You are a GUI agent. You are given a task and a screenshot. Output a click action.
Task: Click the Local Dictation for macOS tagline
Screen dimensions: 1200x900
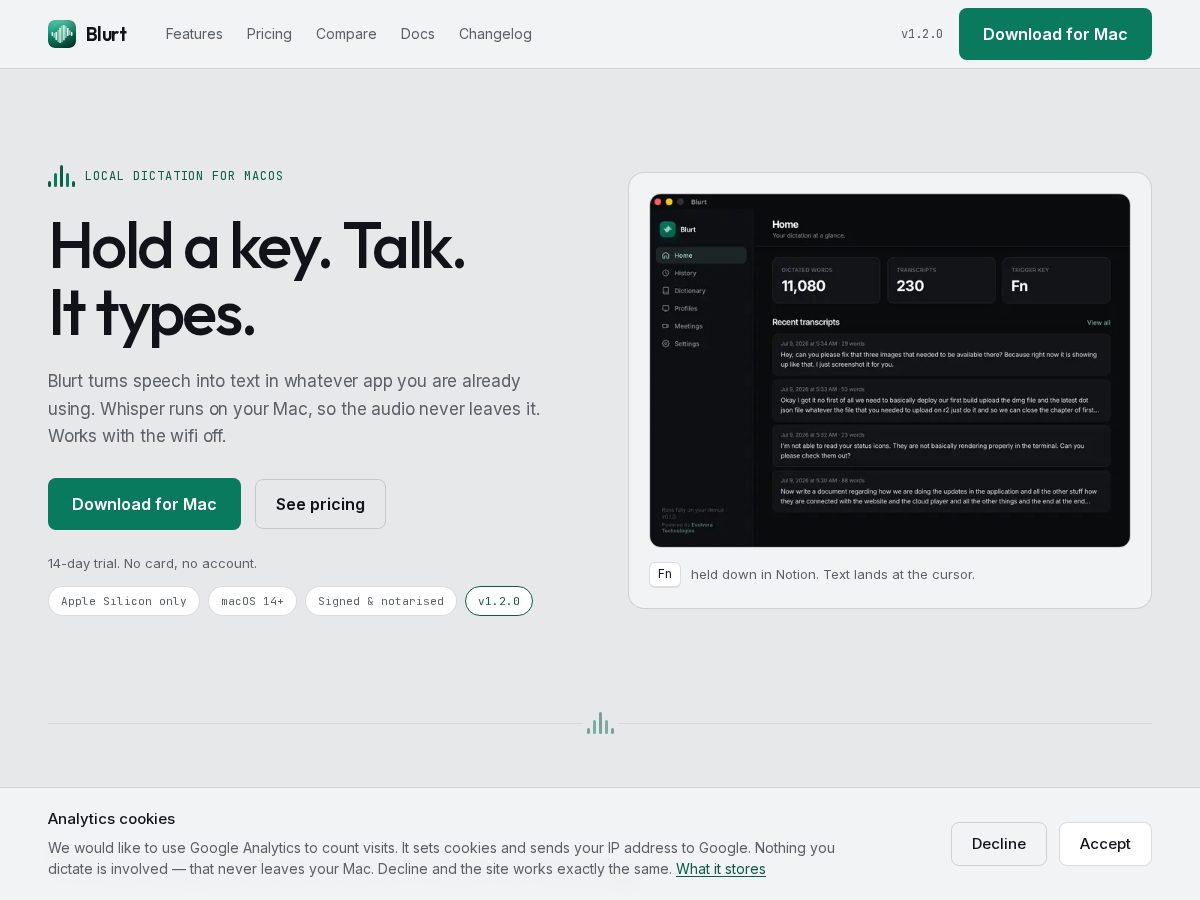pyautogui.click(x=184, y=176)
